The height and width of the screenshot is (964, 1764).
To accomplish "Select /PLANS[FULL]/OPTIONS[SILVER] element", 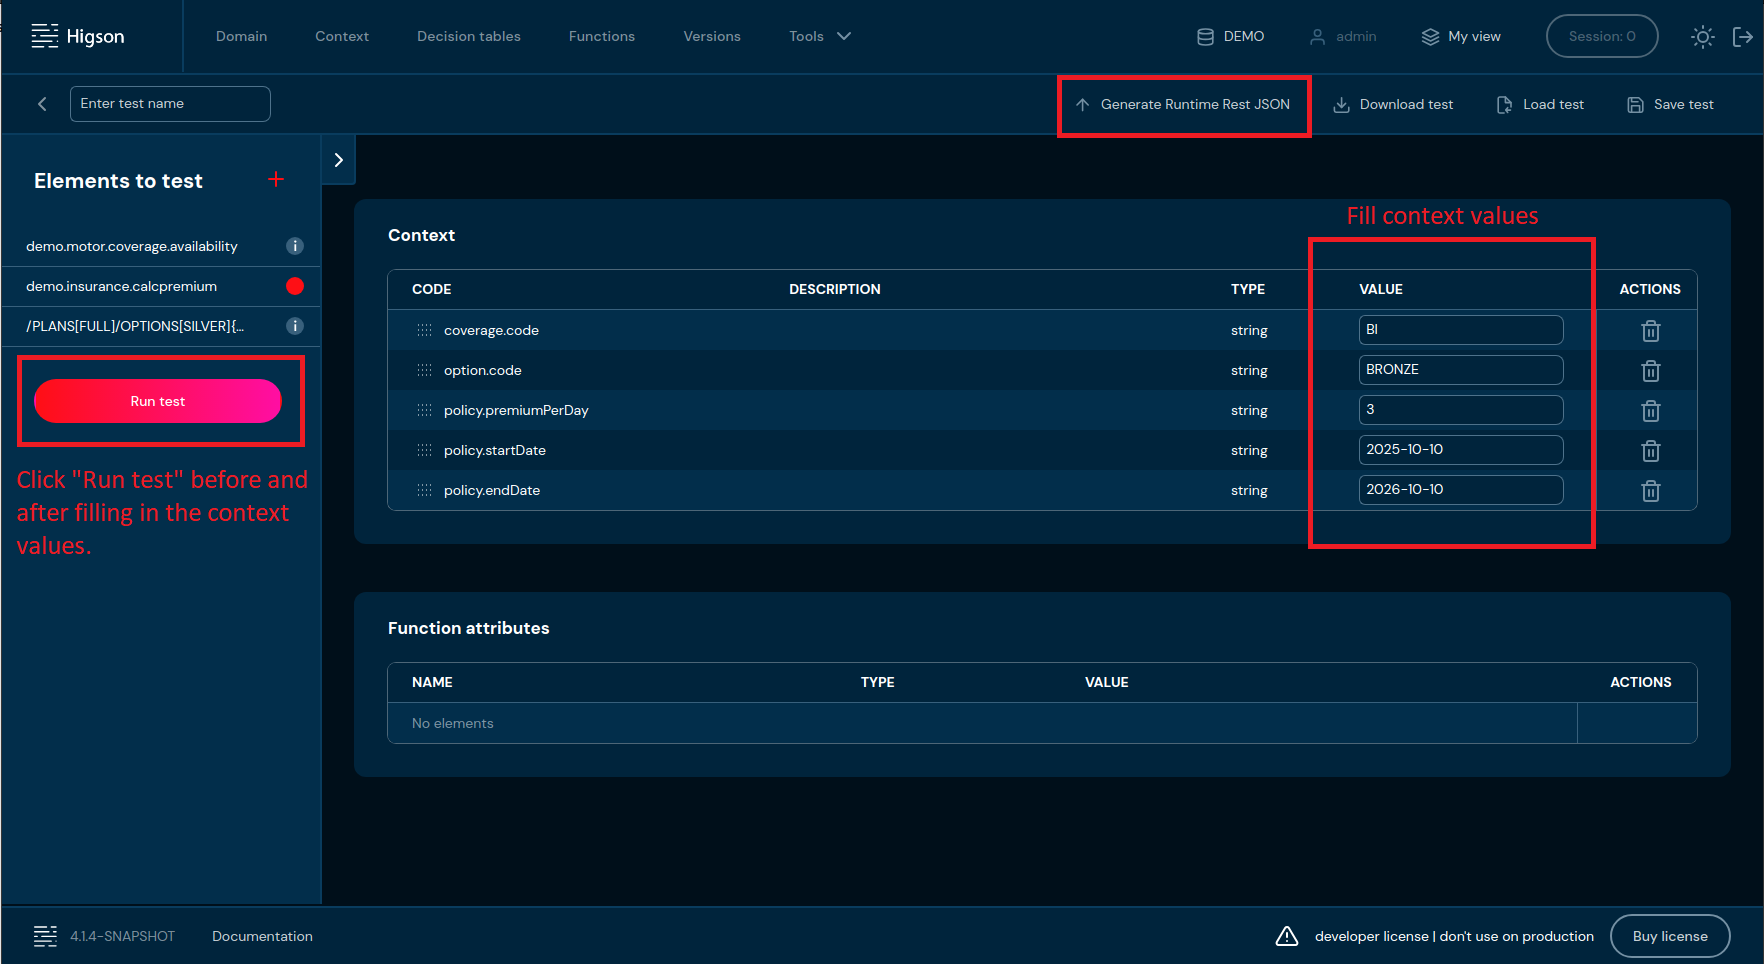I will pyautogui.click(x=135, y=326).
